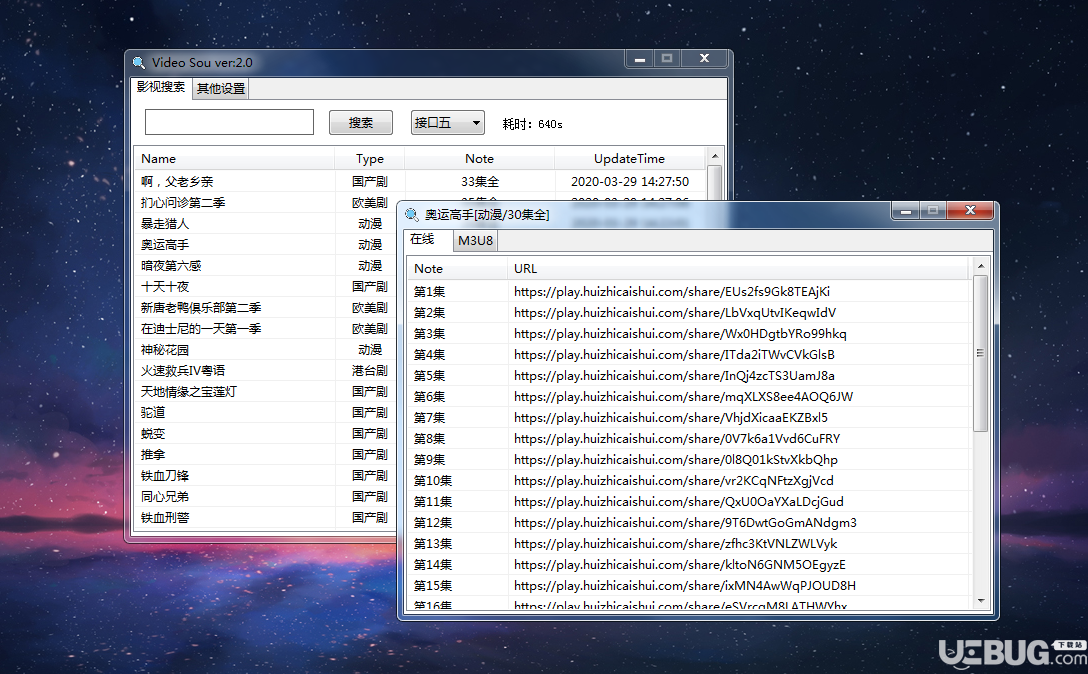Screen dimensions: 1088x674
Task: Click the 第15集 episode URL
Action: click(x=685, y=585)
